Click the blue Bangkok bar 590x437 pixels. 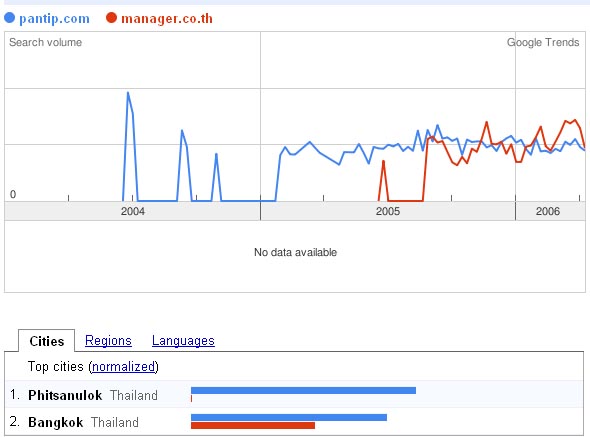(289, 417)
